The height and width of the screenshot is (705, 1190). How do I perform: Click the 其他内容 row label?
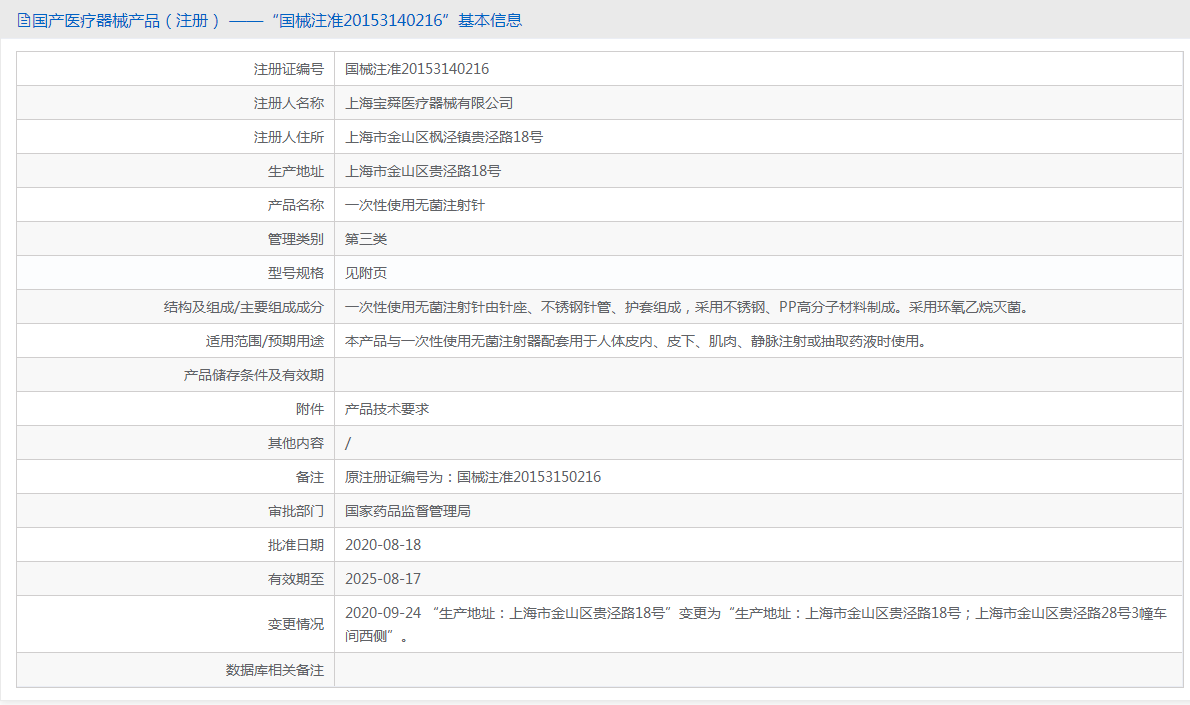coord(295,443)
